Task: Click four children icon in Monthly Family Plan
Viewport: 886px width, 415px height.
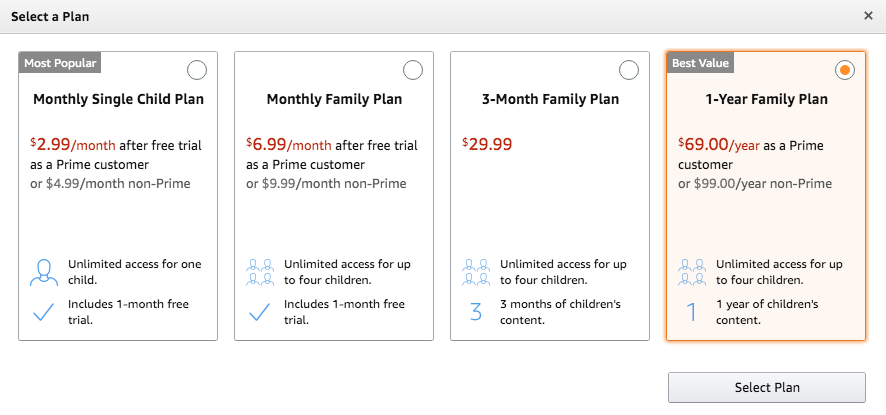Action: [260, 272]
